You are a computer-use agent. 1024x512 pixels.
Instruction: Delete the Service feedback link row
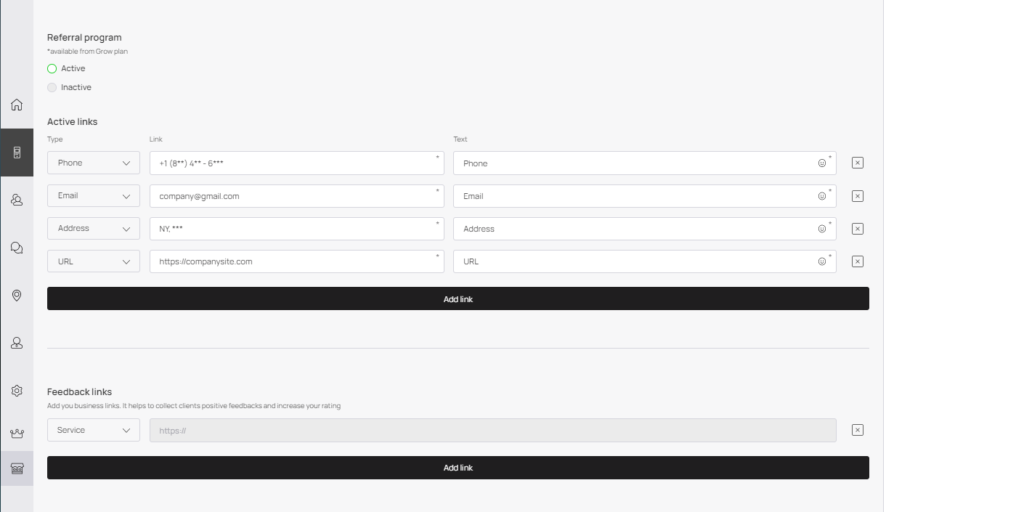click(857, 430)
